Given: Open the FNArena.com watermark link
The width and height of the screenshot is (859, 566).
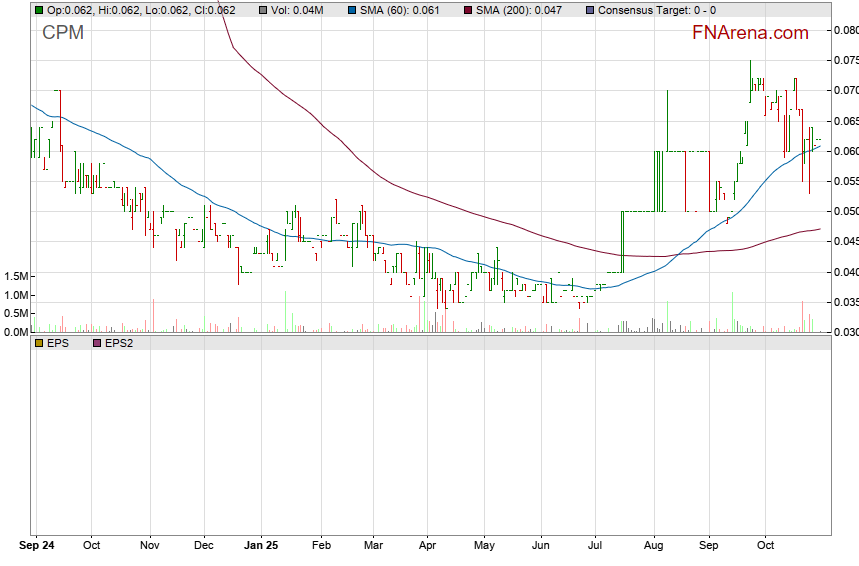Looking at the screenshot, I should [750, 33].
